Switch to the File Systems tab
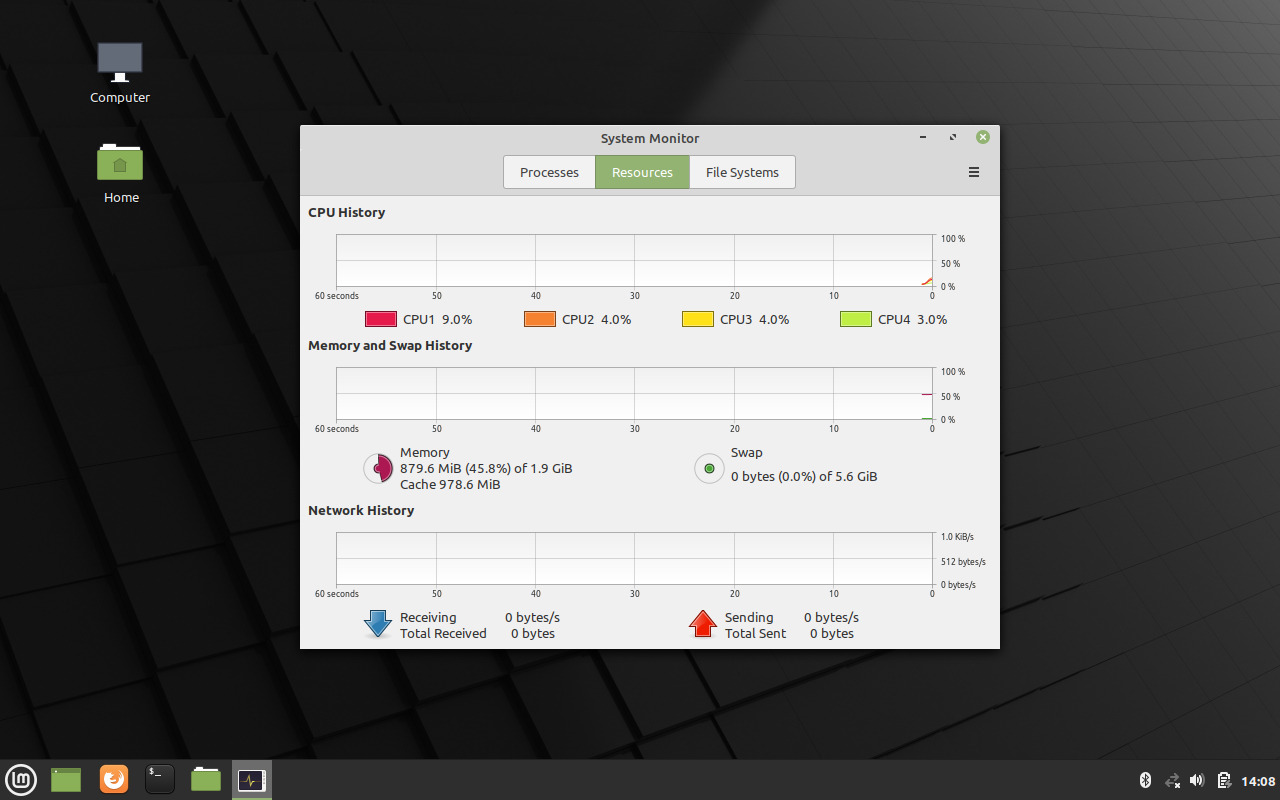The height and width of the screenshot is (800, 1280). 742,172
